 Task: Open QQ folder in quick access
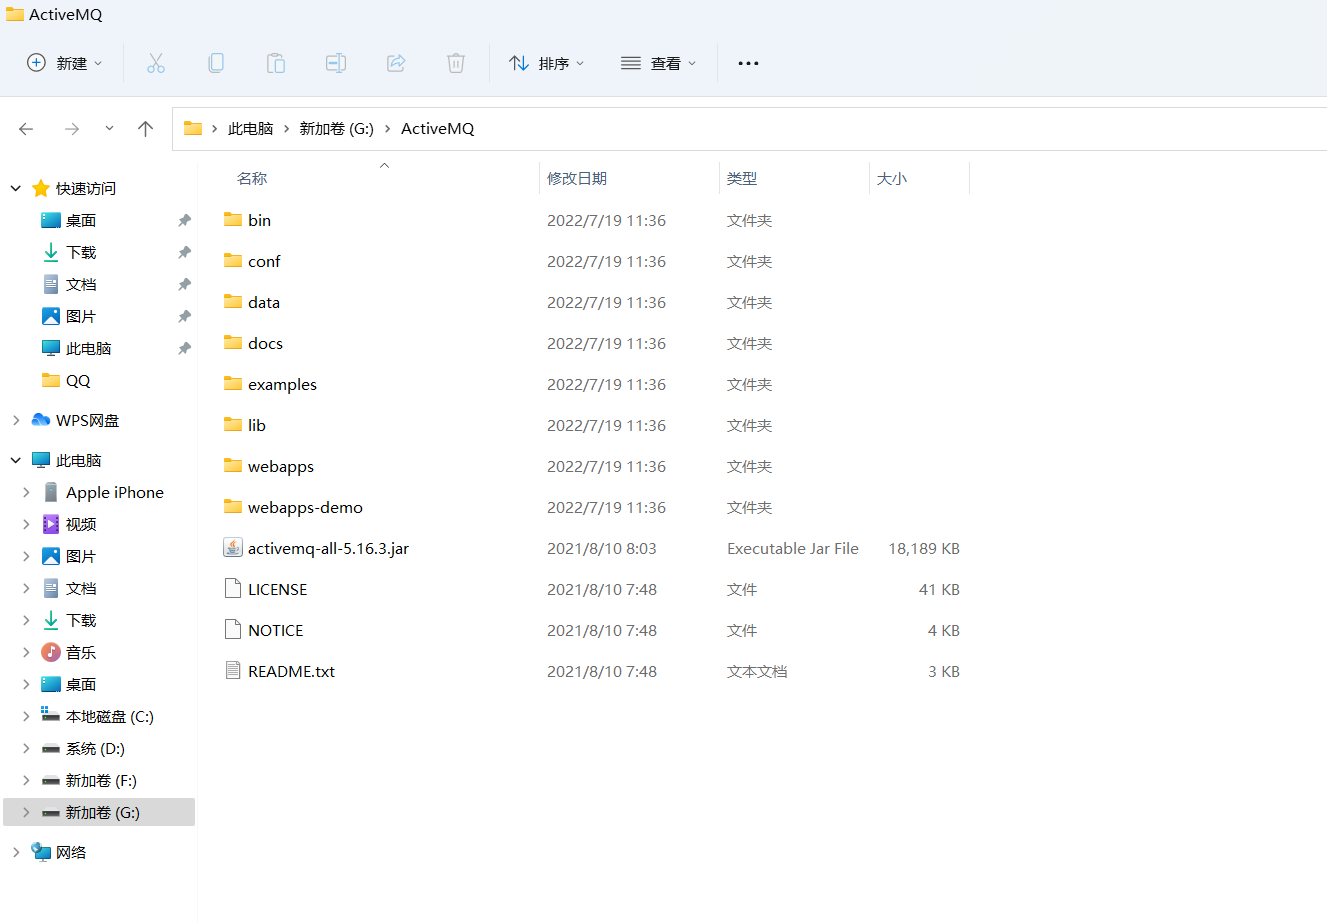[x=78, y=380]
